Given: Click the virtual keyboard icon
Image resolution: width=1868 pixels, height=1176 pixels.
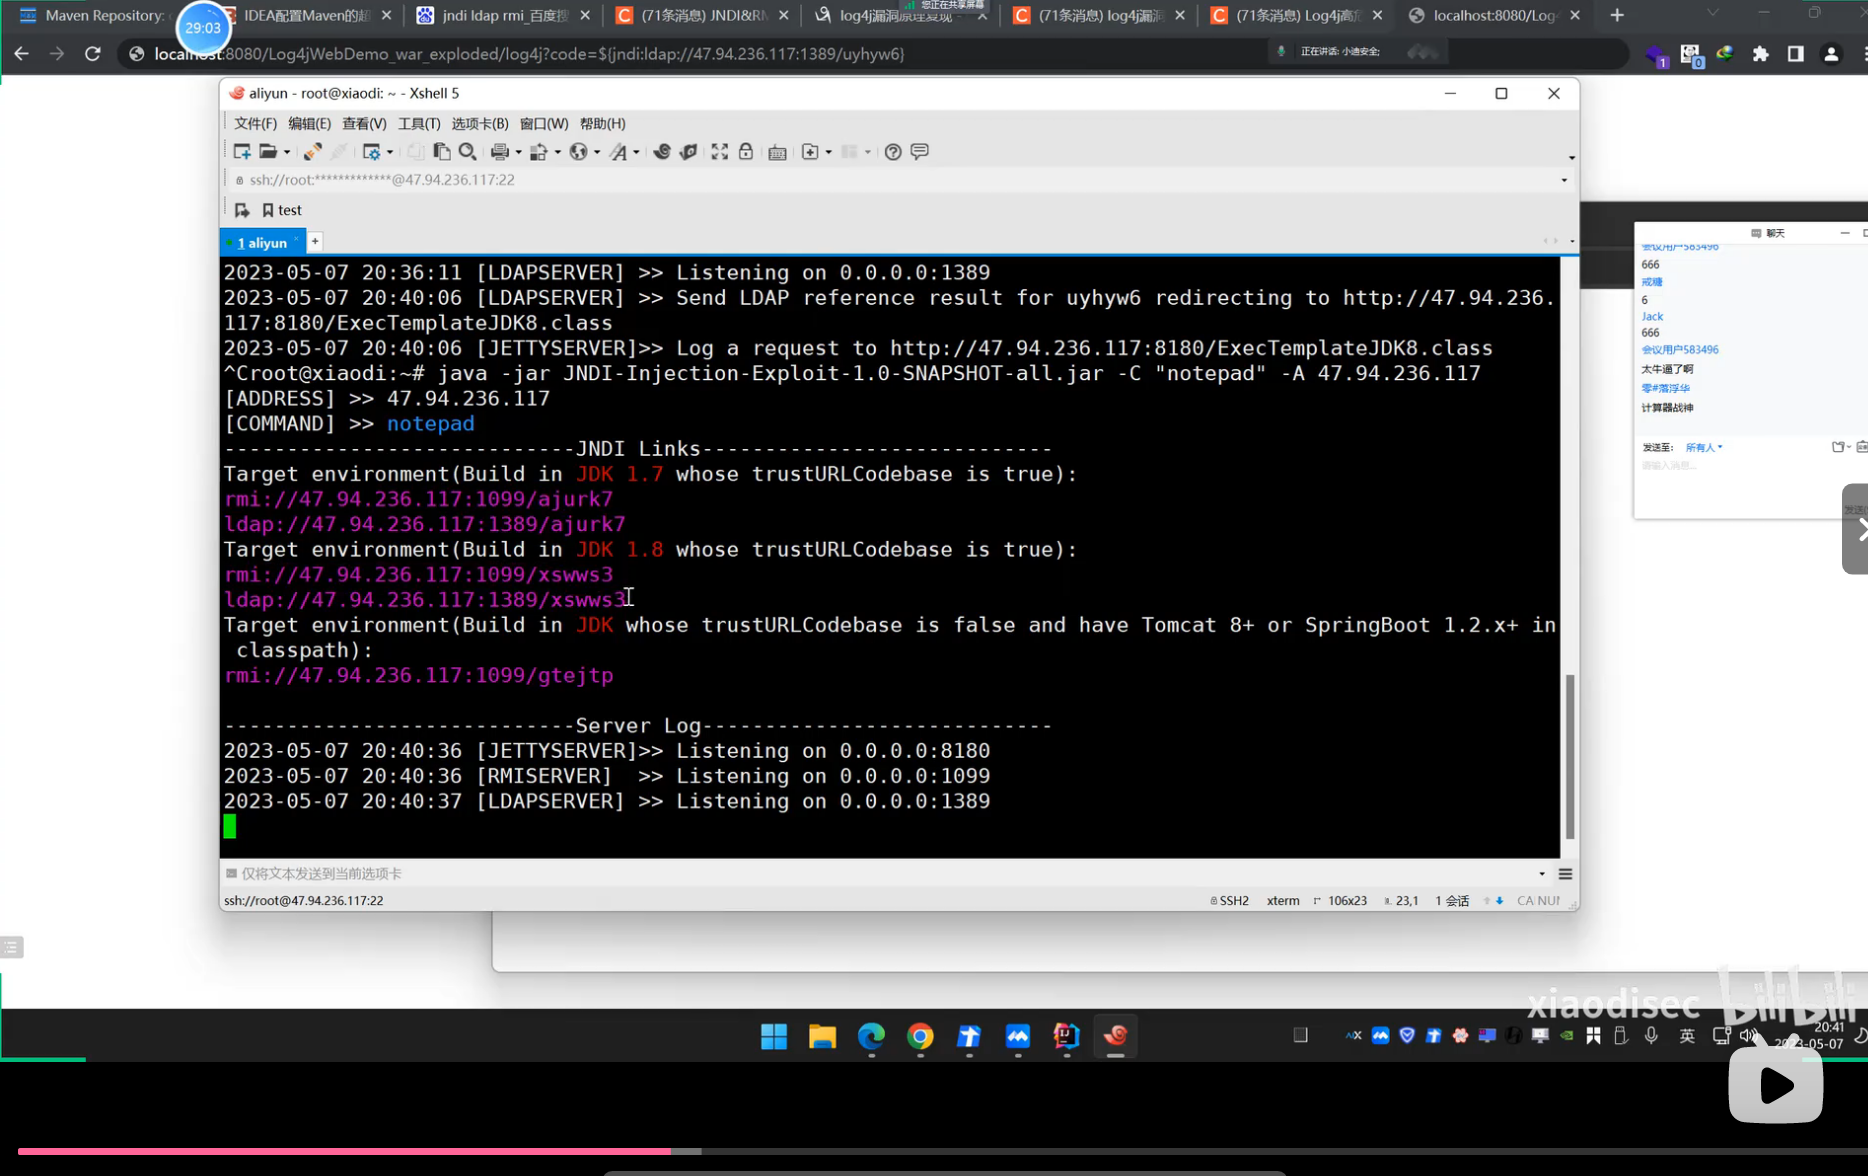Looking at the screenshot, I should coord(777,152).
